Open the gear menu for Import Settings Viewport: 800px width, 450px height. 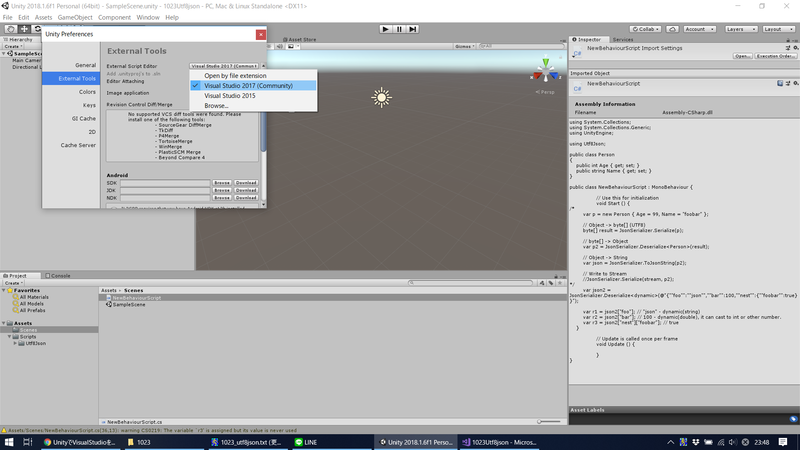pyautogui.click(x=795, y=48)
